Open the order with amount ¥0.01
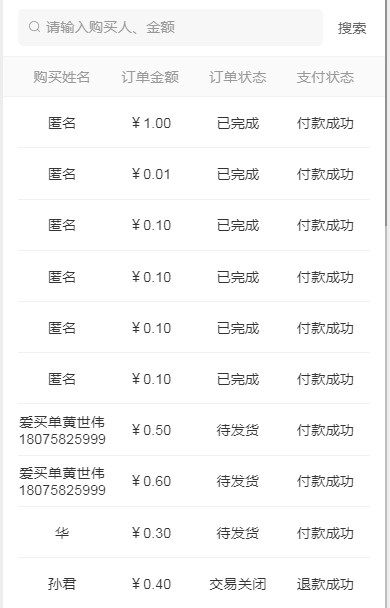The height and width of the screenshot is (608, 390). [x=194, y=174]
